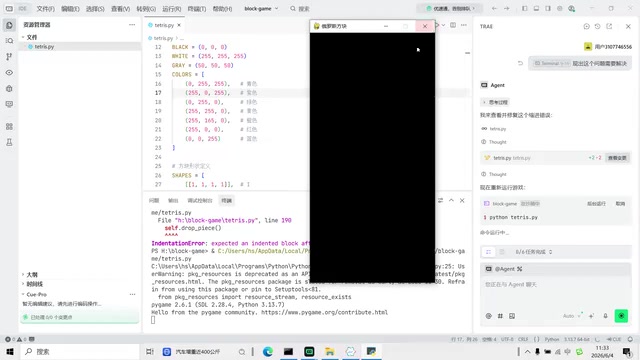Open Source Control view in activity bar
The height and width of the screenshot is (360, 640).
tap(9, 57)
